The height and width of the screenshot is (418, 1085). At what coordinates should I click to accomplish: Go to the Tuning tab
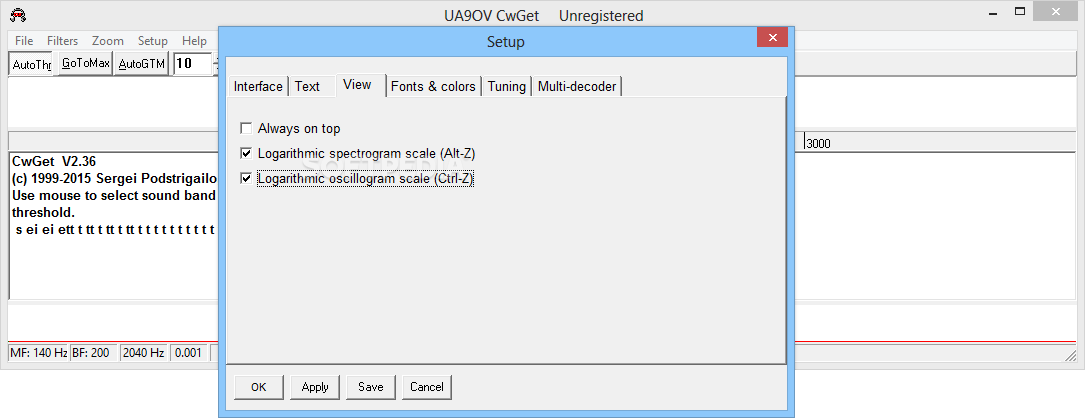tap(507, 87)
